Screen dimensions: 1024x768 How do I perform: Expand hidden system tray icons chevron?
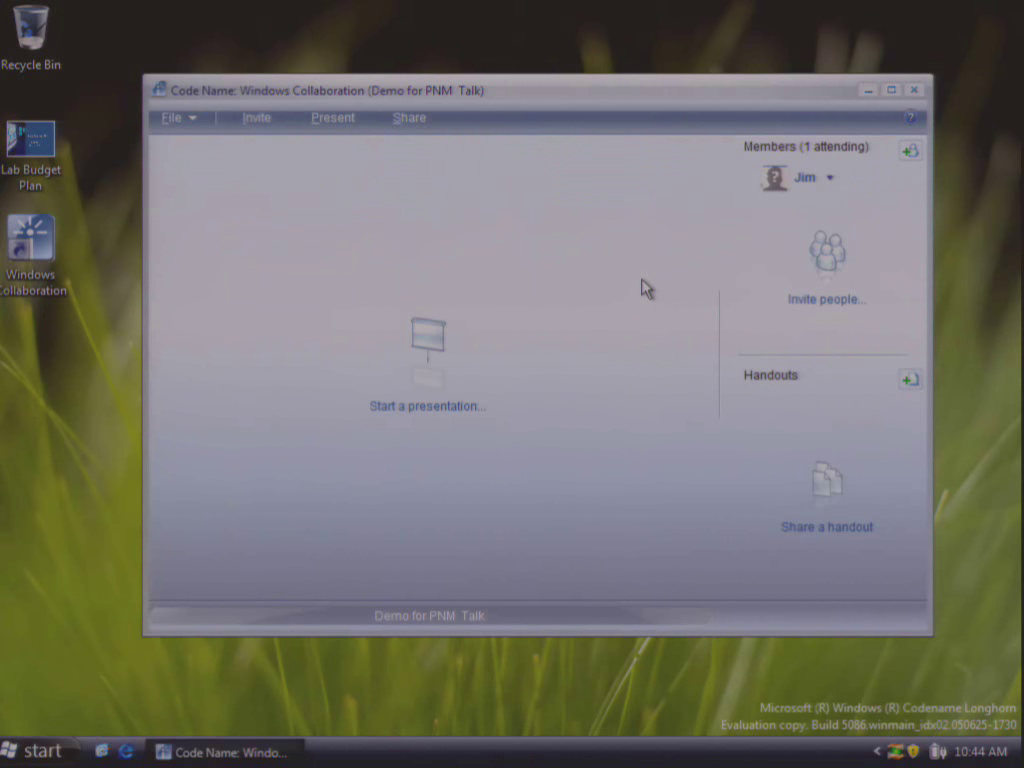pyautogui.click(x=877, y=752)
